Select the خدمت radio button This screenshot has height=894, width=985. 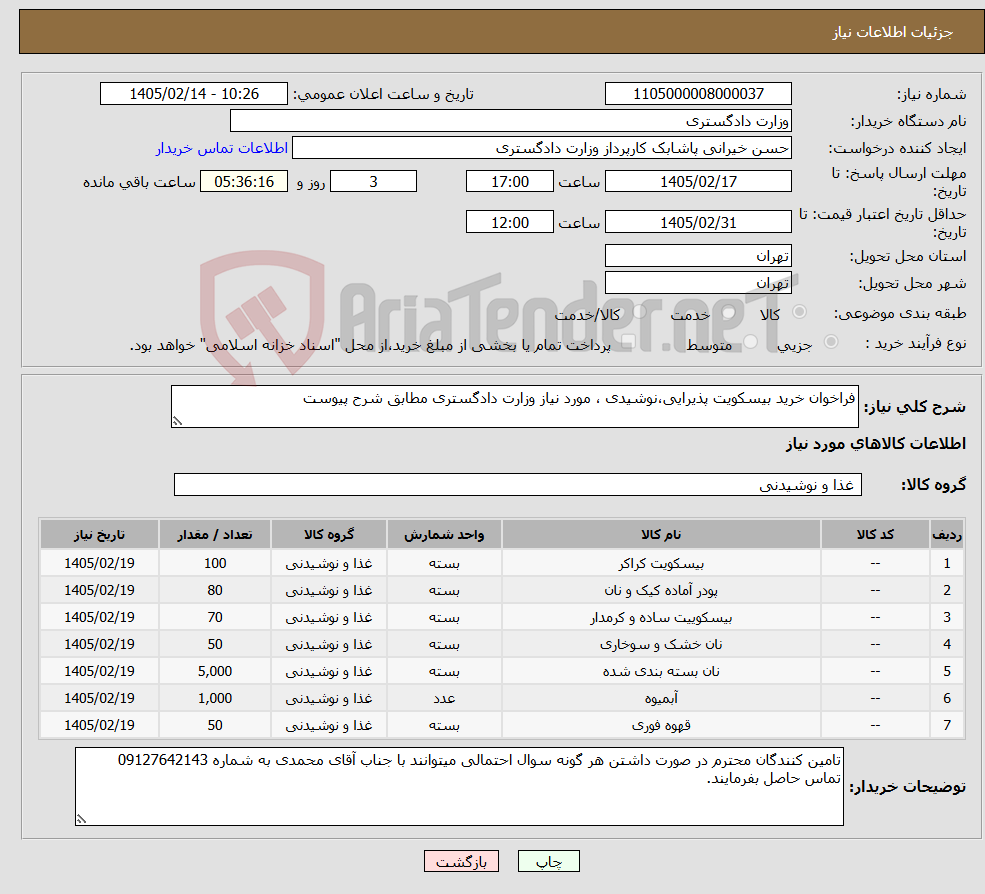[729, 312]
